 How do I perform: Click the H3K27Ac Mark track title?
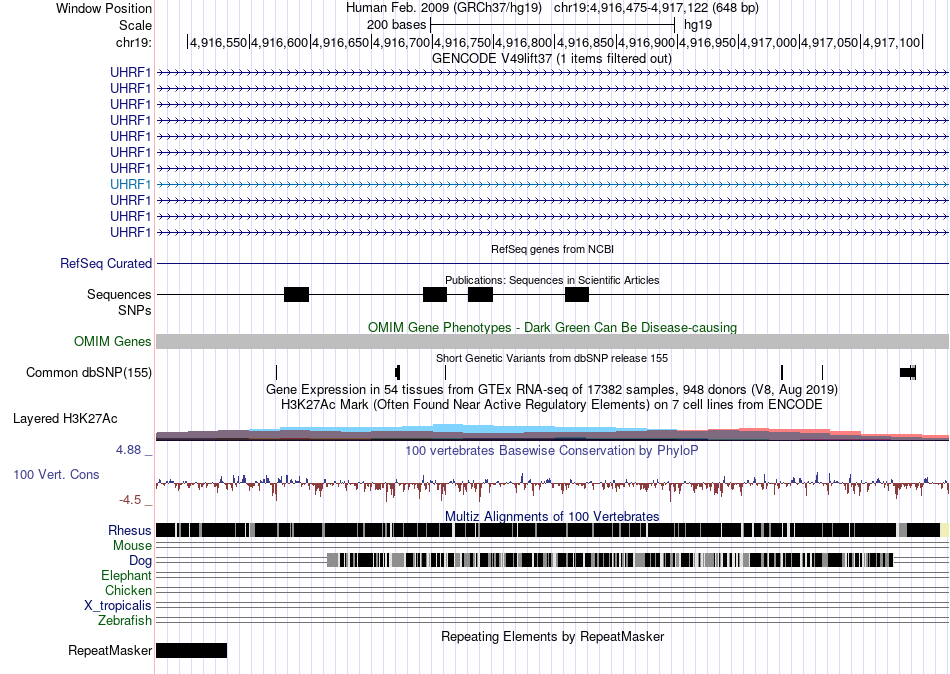[x=552, y=404]
